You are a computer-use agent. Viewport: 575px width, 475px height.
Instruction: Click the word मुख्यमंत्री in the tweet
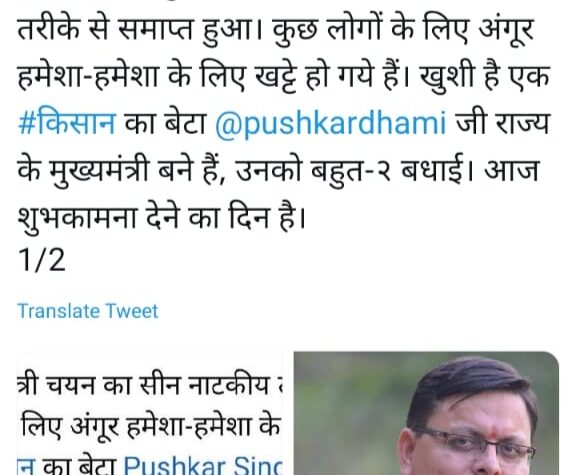pos(99,172)
